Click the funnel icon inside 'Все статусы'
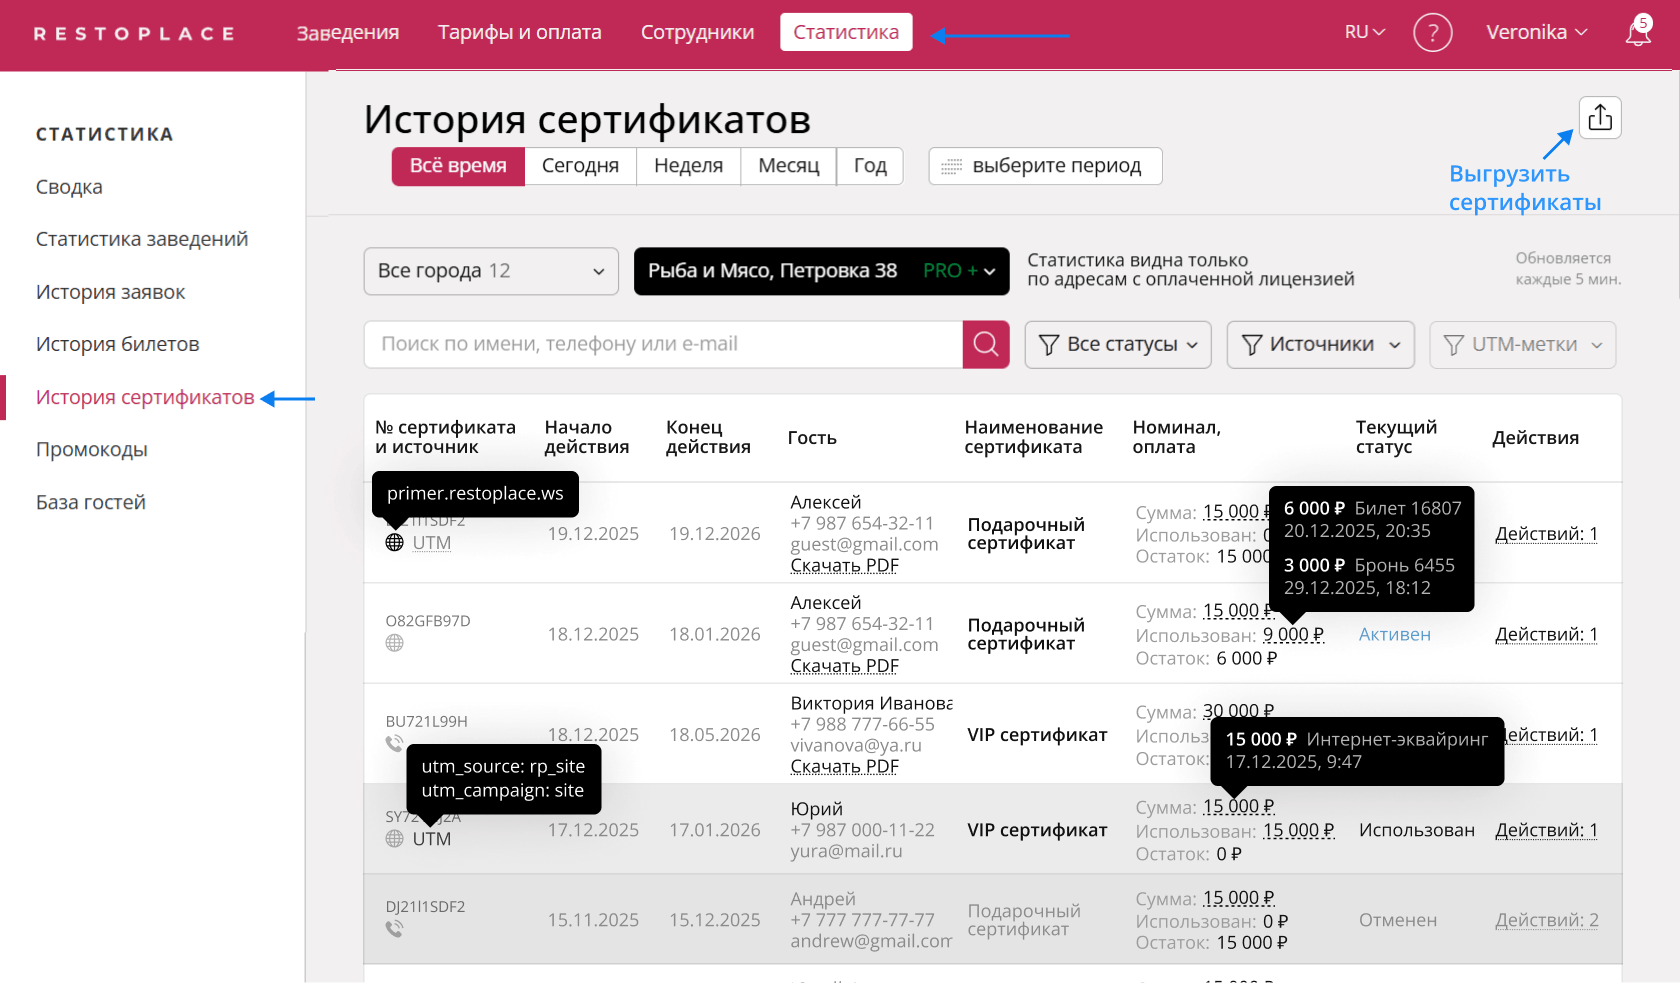The image size is (1680, 983). pyautogui.click(x=1048, y=344)
